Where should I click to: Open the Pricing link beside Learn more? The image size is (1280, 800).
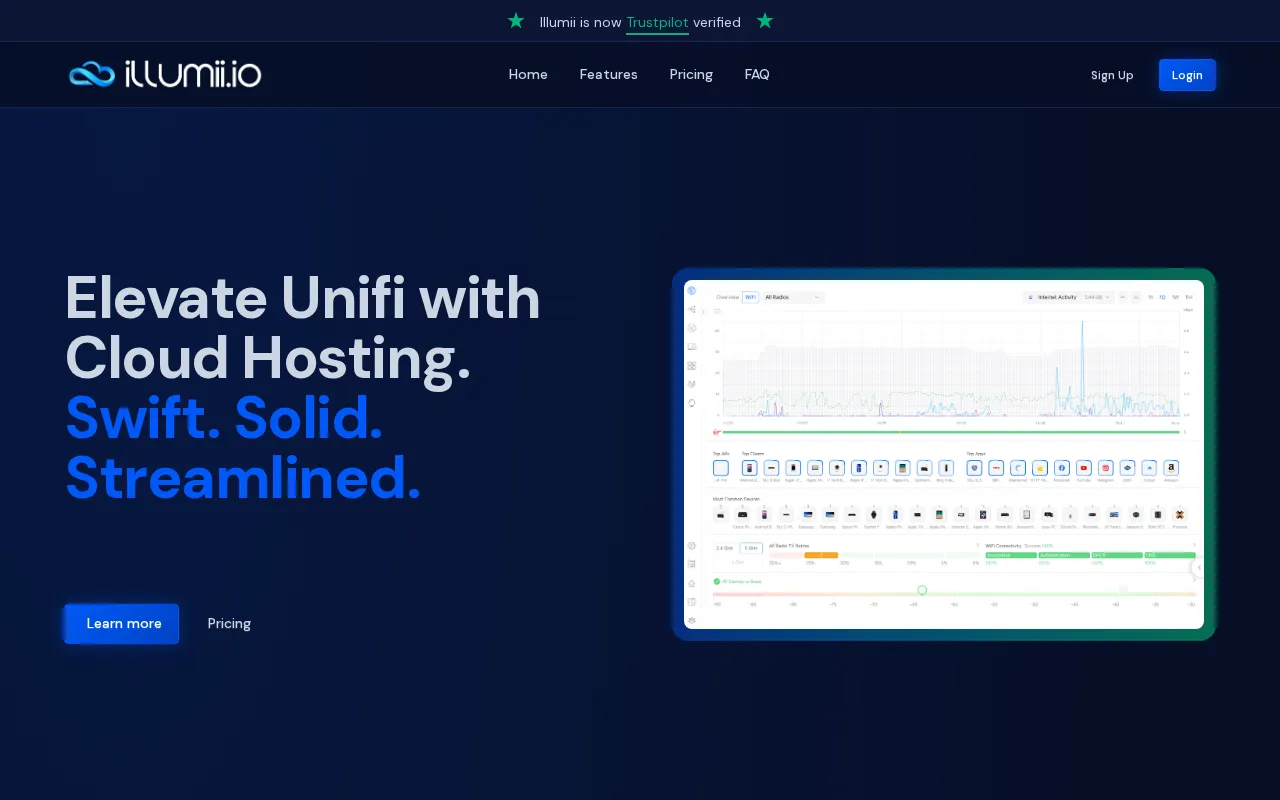tap(229, 624)
